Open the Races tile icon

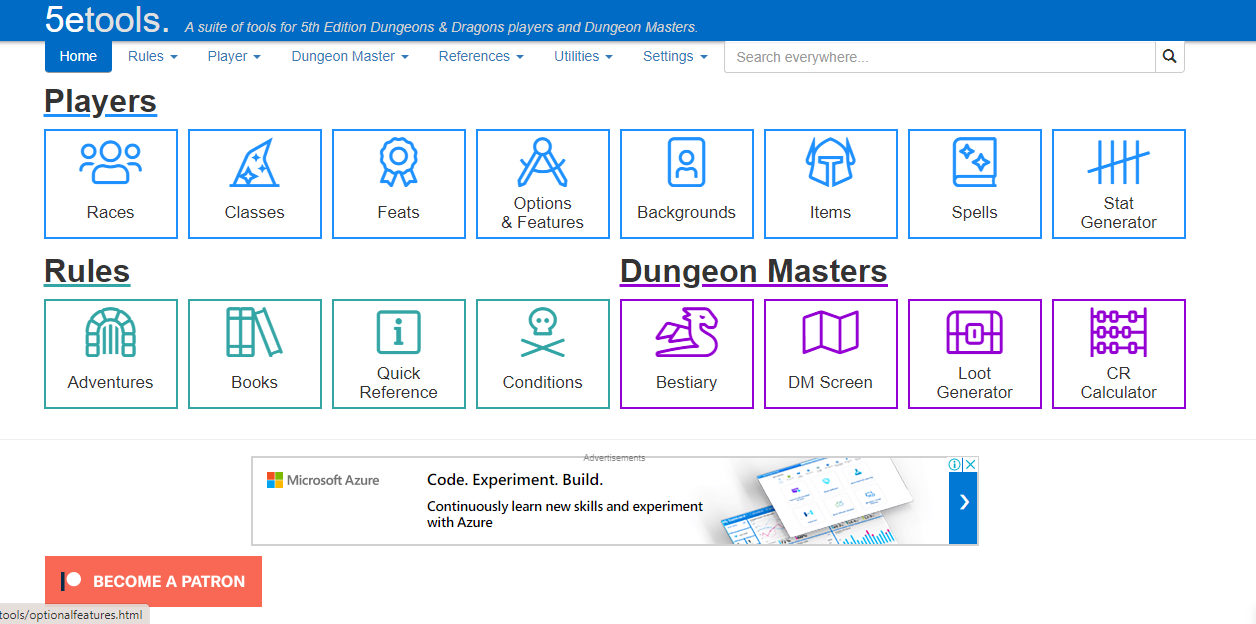(x=111, y=163)
